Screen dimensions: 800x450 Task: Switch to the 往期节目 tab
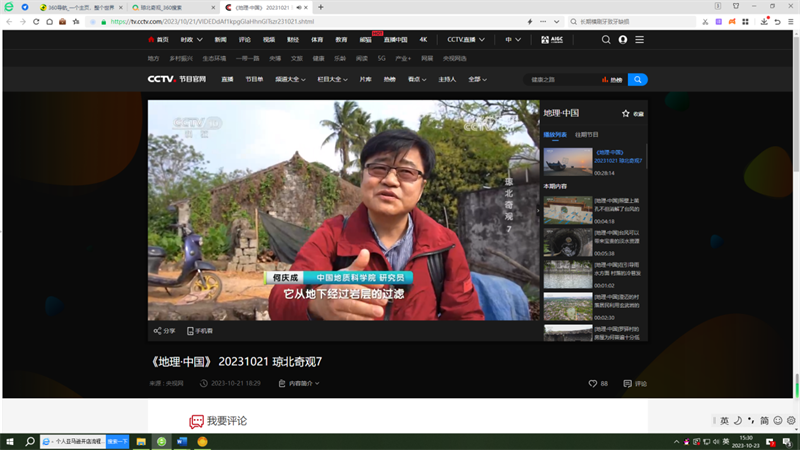[587, 134]
